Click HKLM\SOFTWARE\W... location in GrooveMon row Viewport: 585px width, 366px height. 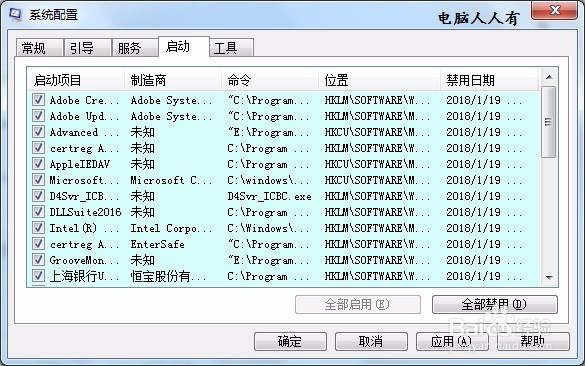(377, 260)
